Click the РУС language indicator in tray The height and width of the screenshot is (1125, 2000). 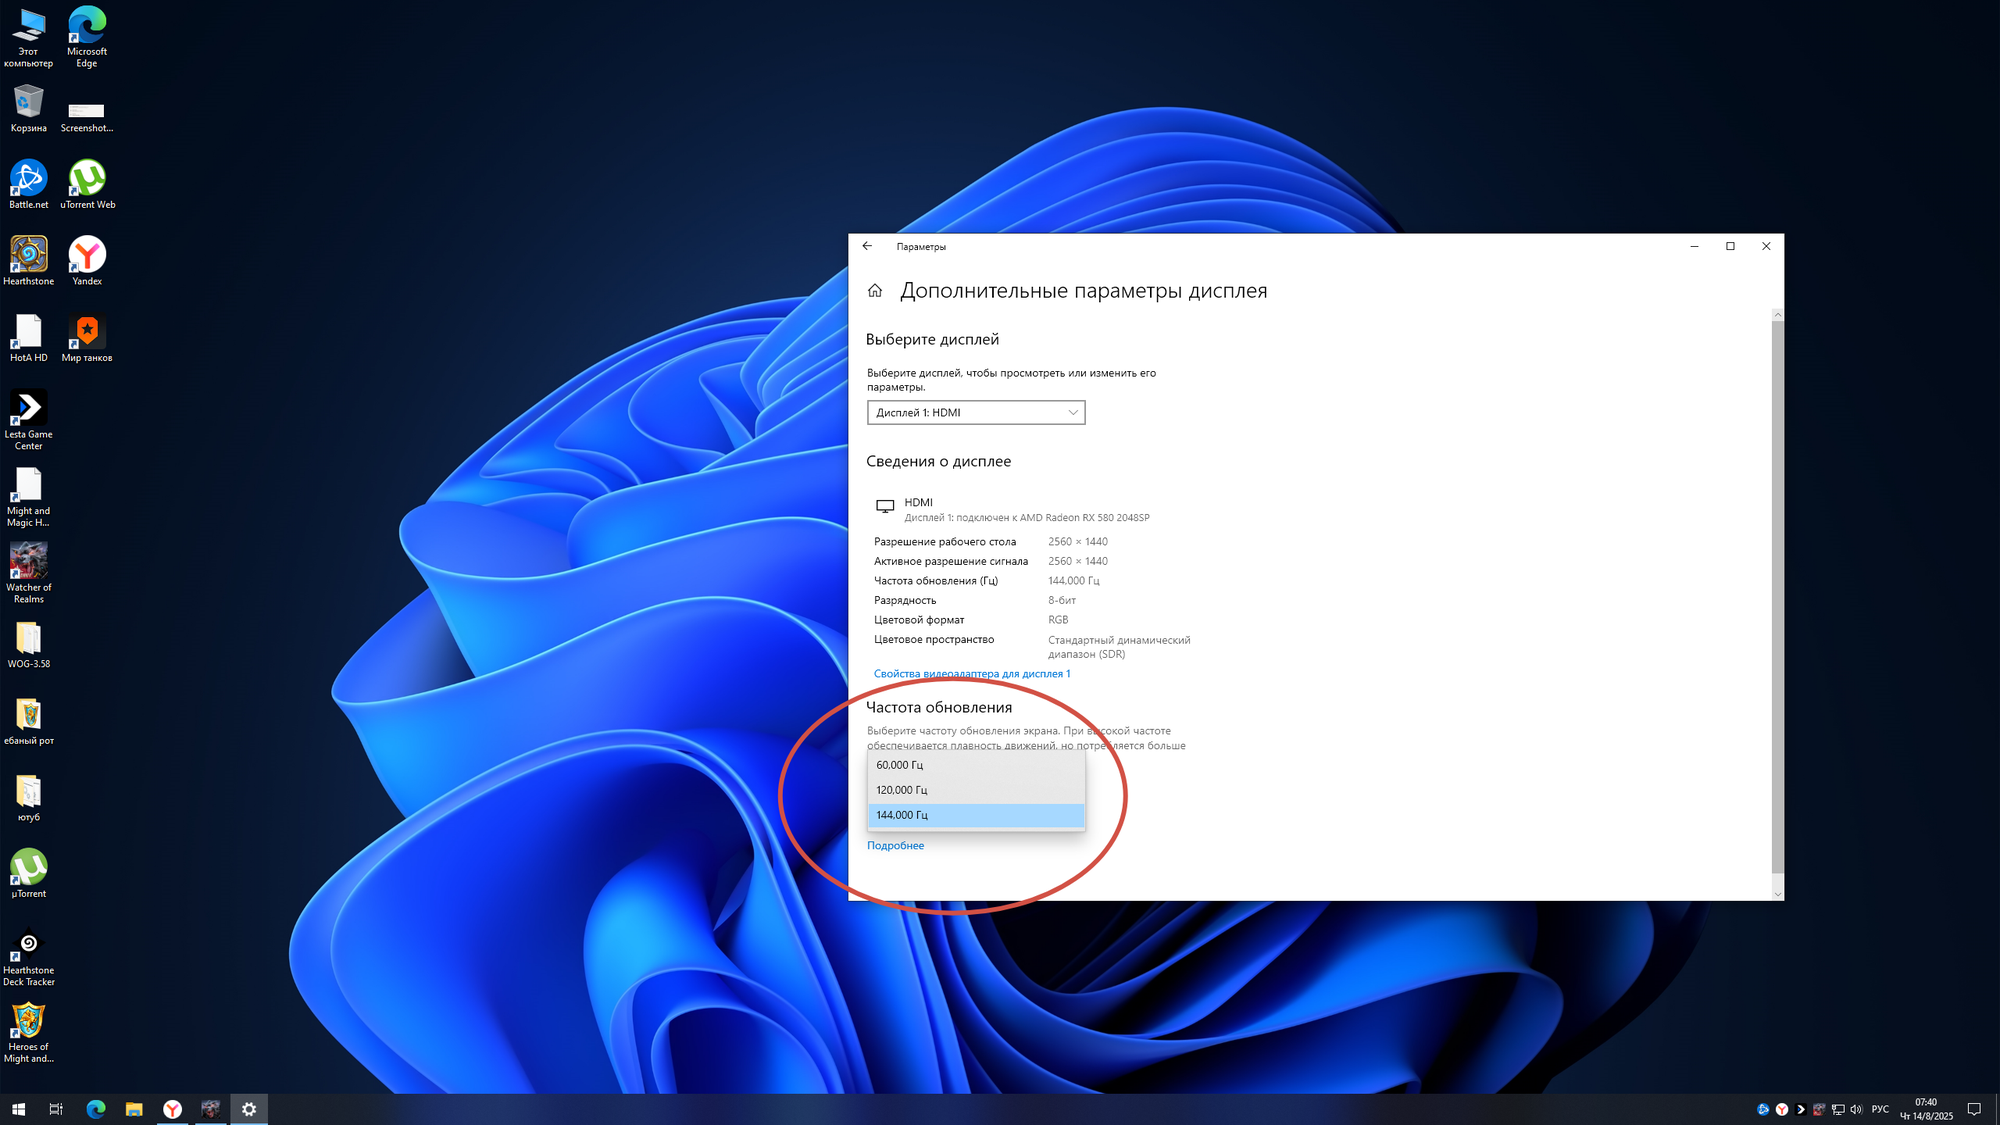tap(1880, 1109)
